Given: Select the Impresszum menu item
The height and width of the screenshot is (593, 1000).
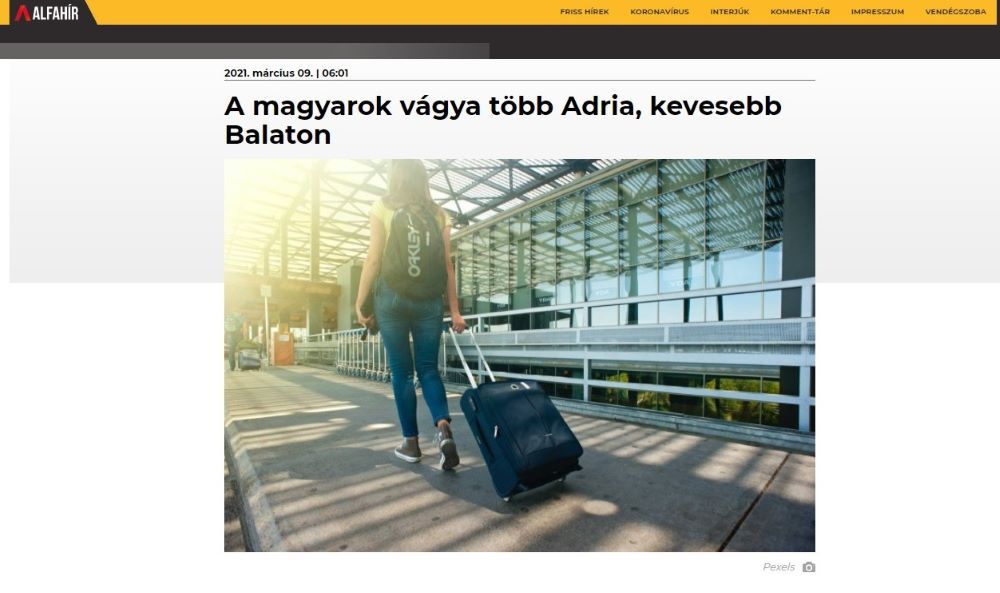Looking at the screenshot, I should (877, 11).
